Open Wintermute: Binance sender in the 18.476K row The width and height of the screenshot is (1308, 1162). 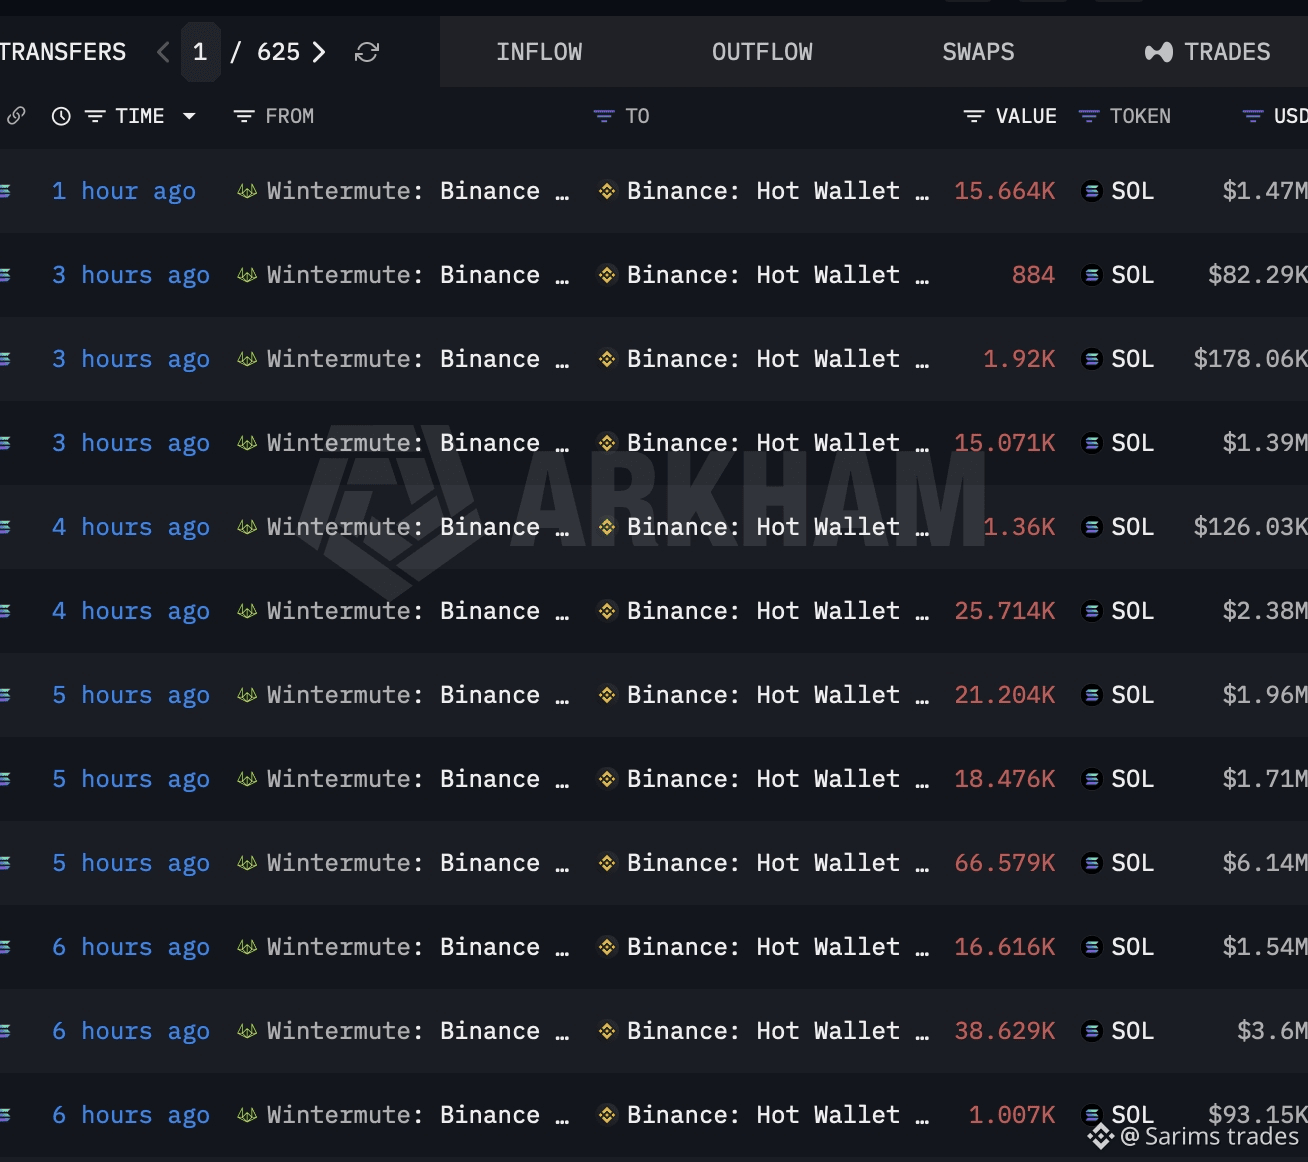418,779
